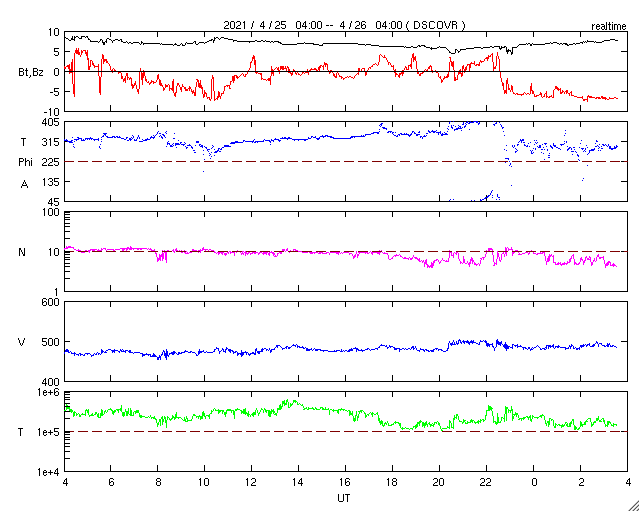Click the '135' tick label on Phi panel

[x=51, y=182]
